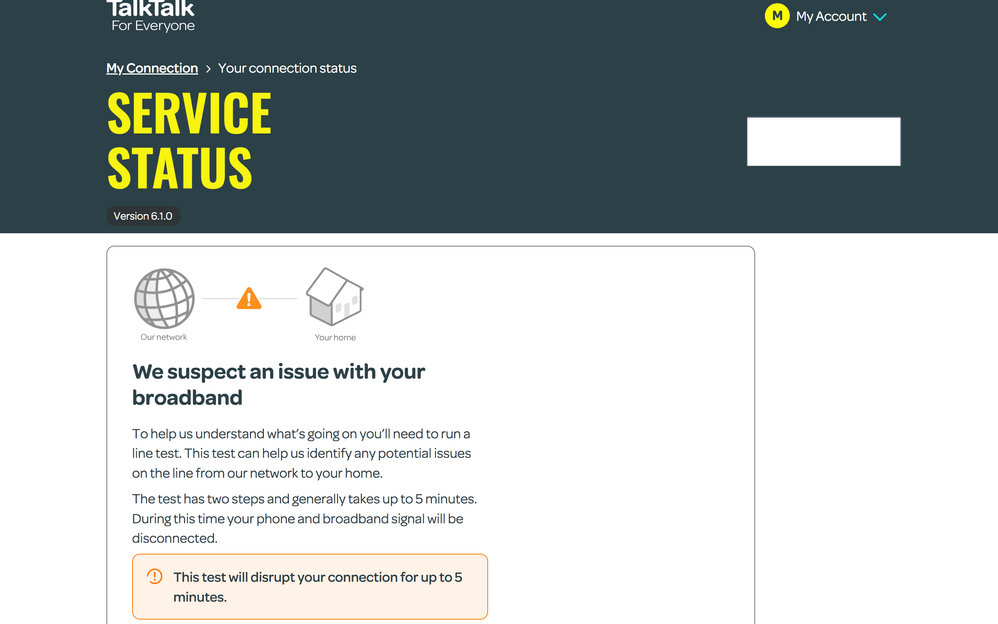Click the SERVICE STATUS page heading

[x=189, y=140]
